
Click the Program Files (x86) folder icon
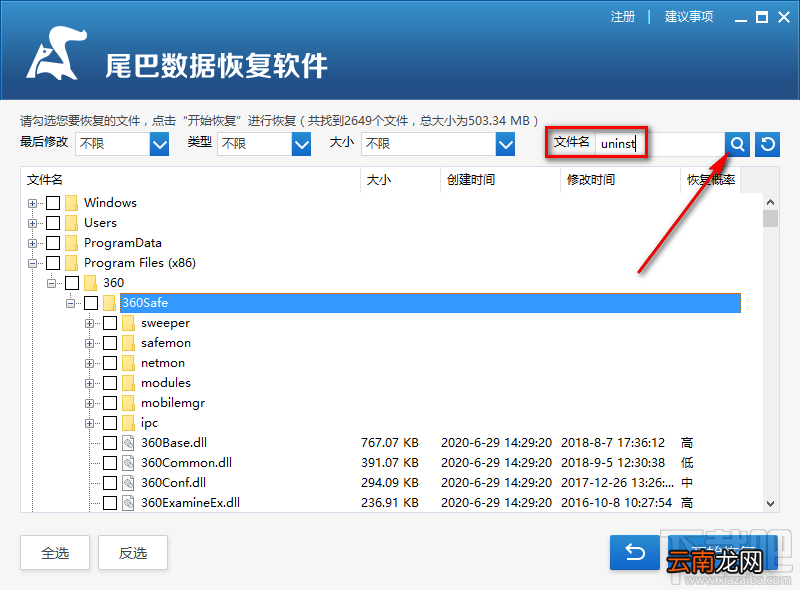pyautogui.click(x=71, y=263)
